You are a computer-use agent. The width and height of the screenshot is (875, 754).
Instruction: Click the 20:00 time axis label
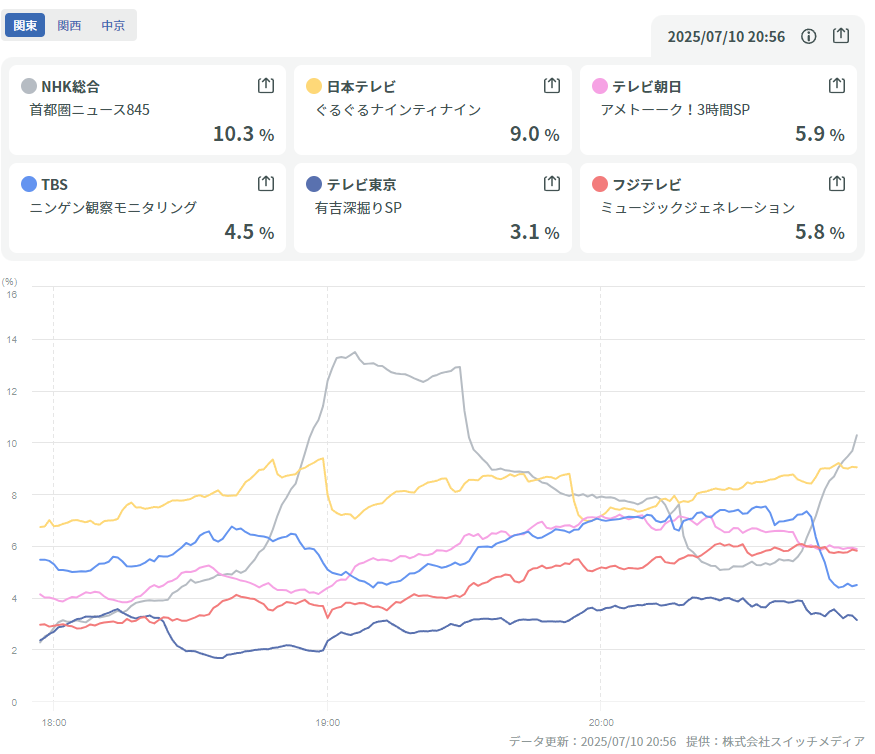[601, 723]
